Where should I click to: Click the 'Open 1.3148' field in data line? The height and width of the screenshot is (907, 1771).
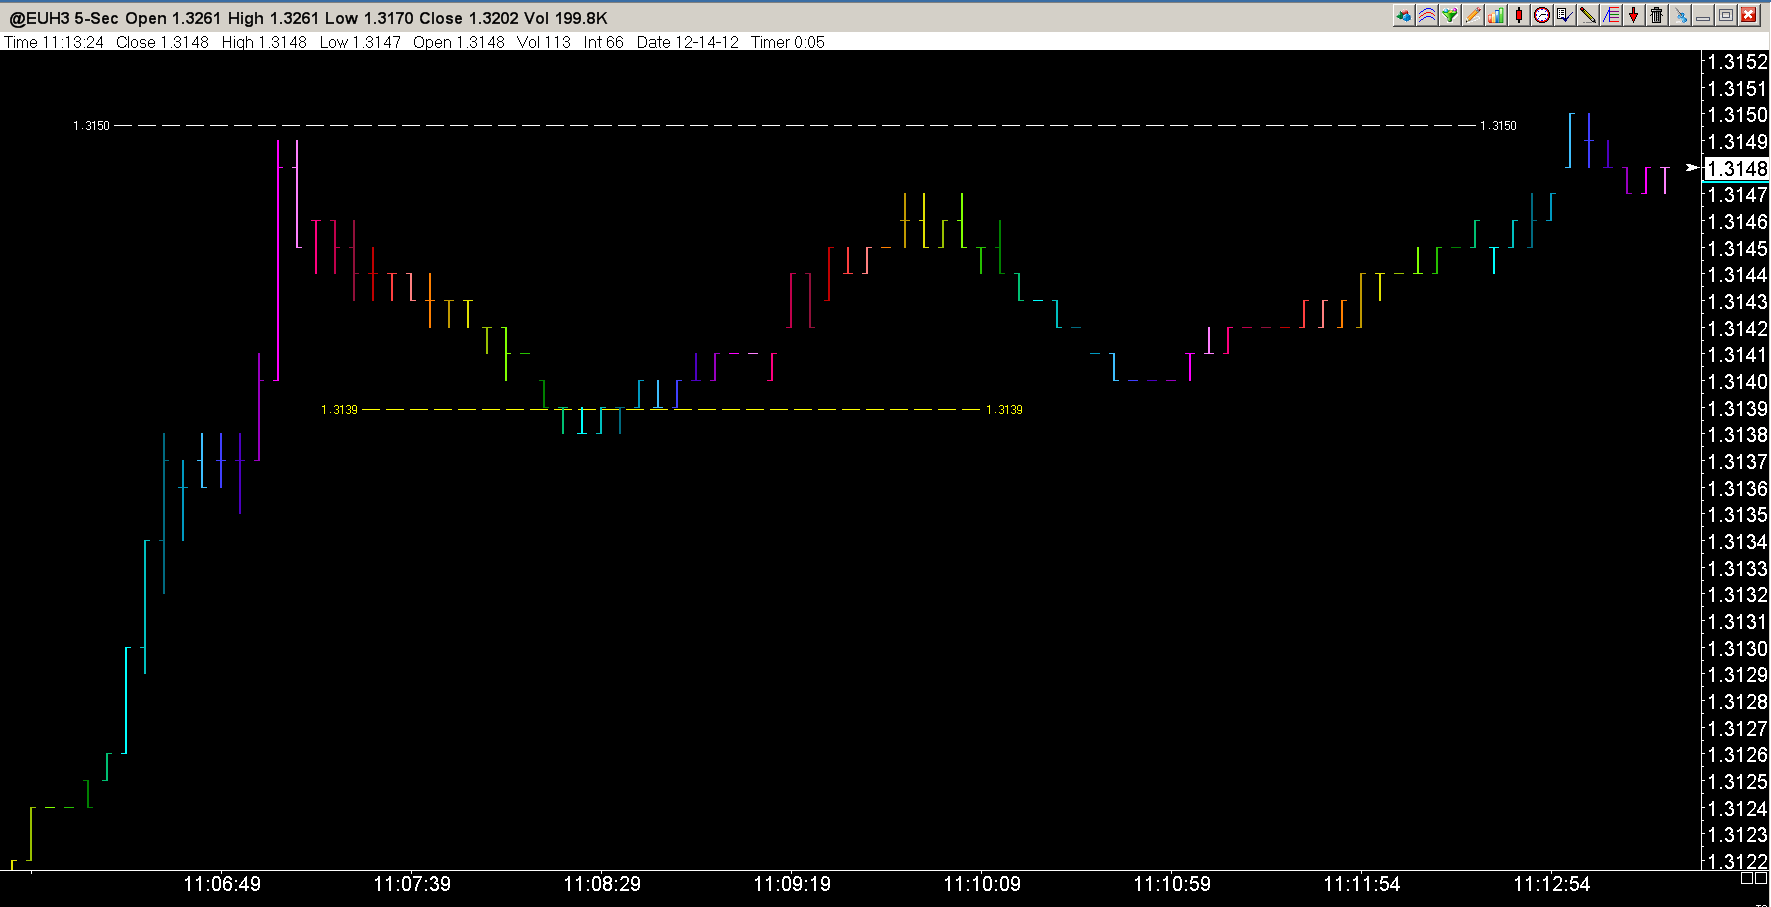(459, 42)
